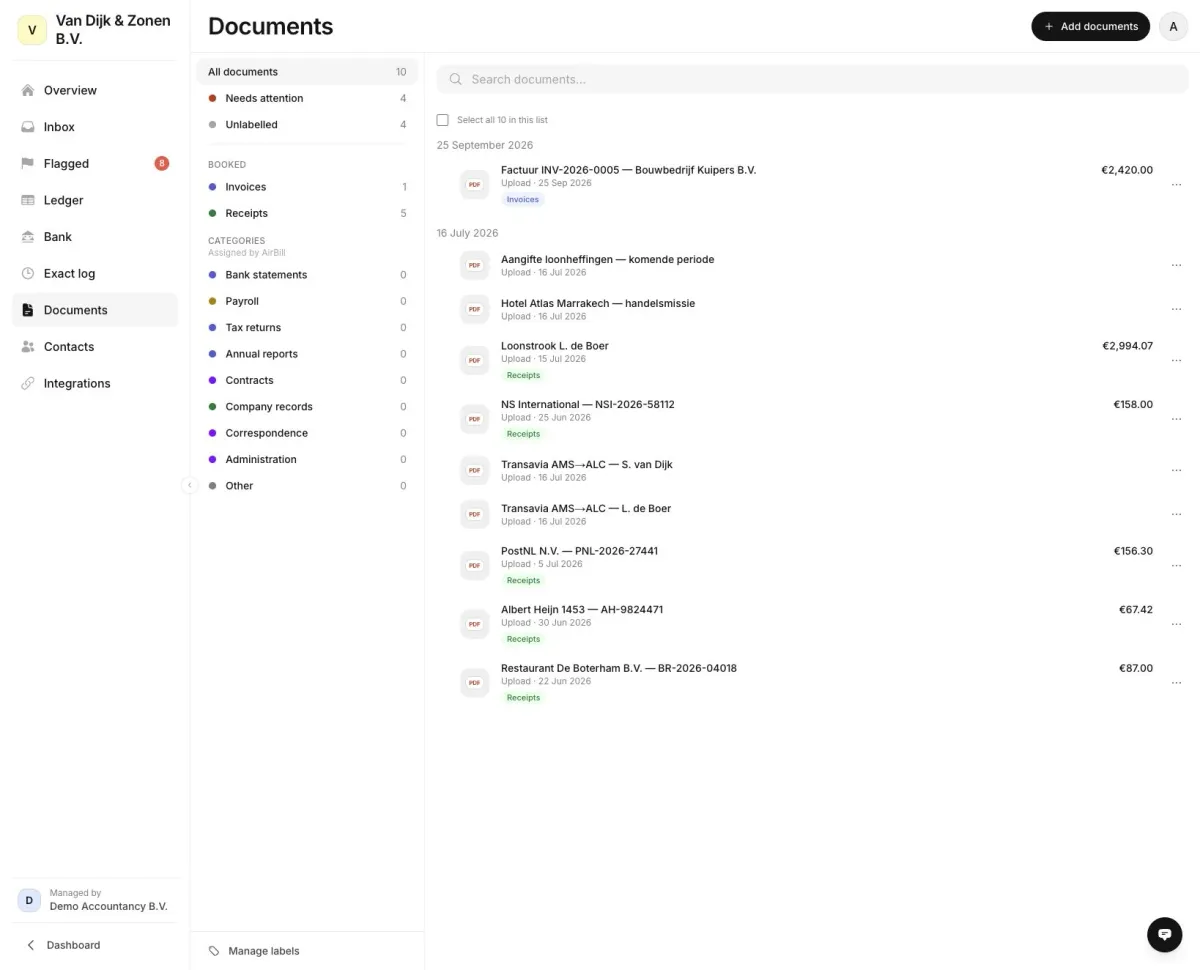The image size is (1200, 970).
Task: Click the PDF icon of Aangifte loonheffingen
Action: point(474,265)
